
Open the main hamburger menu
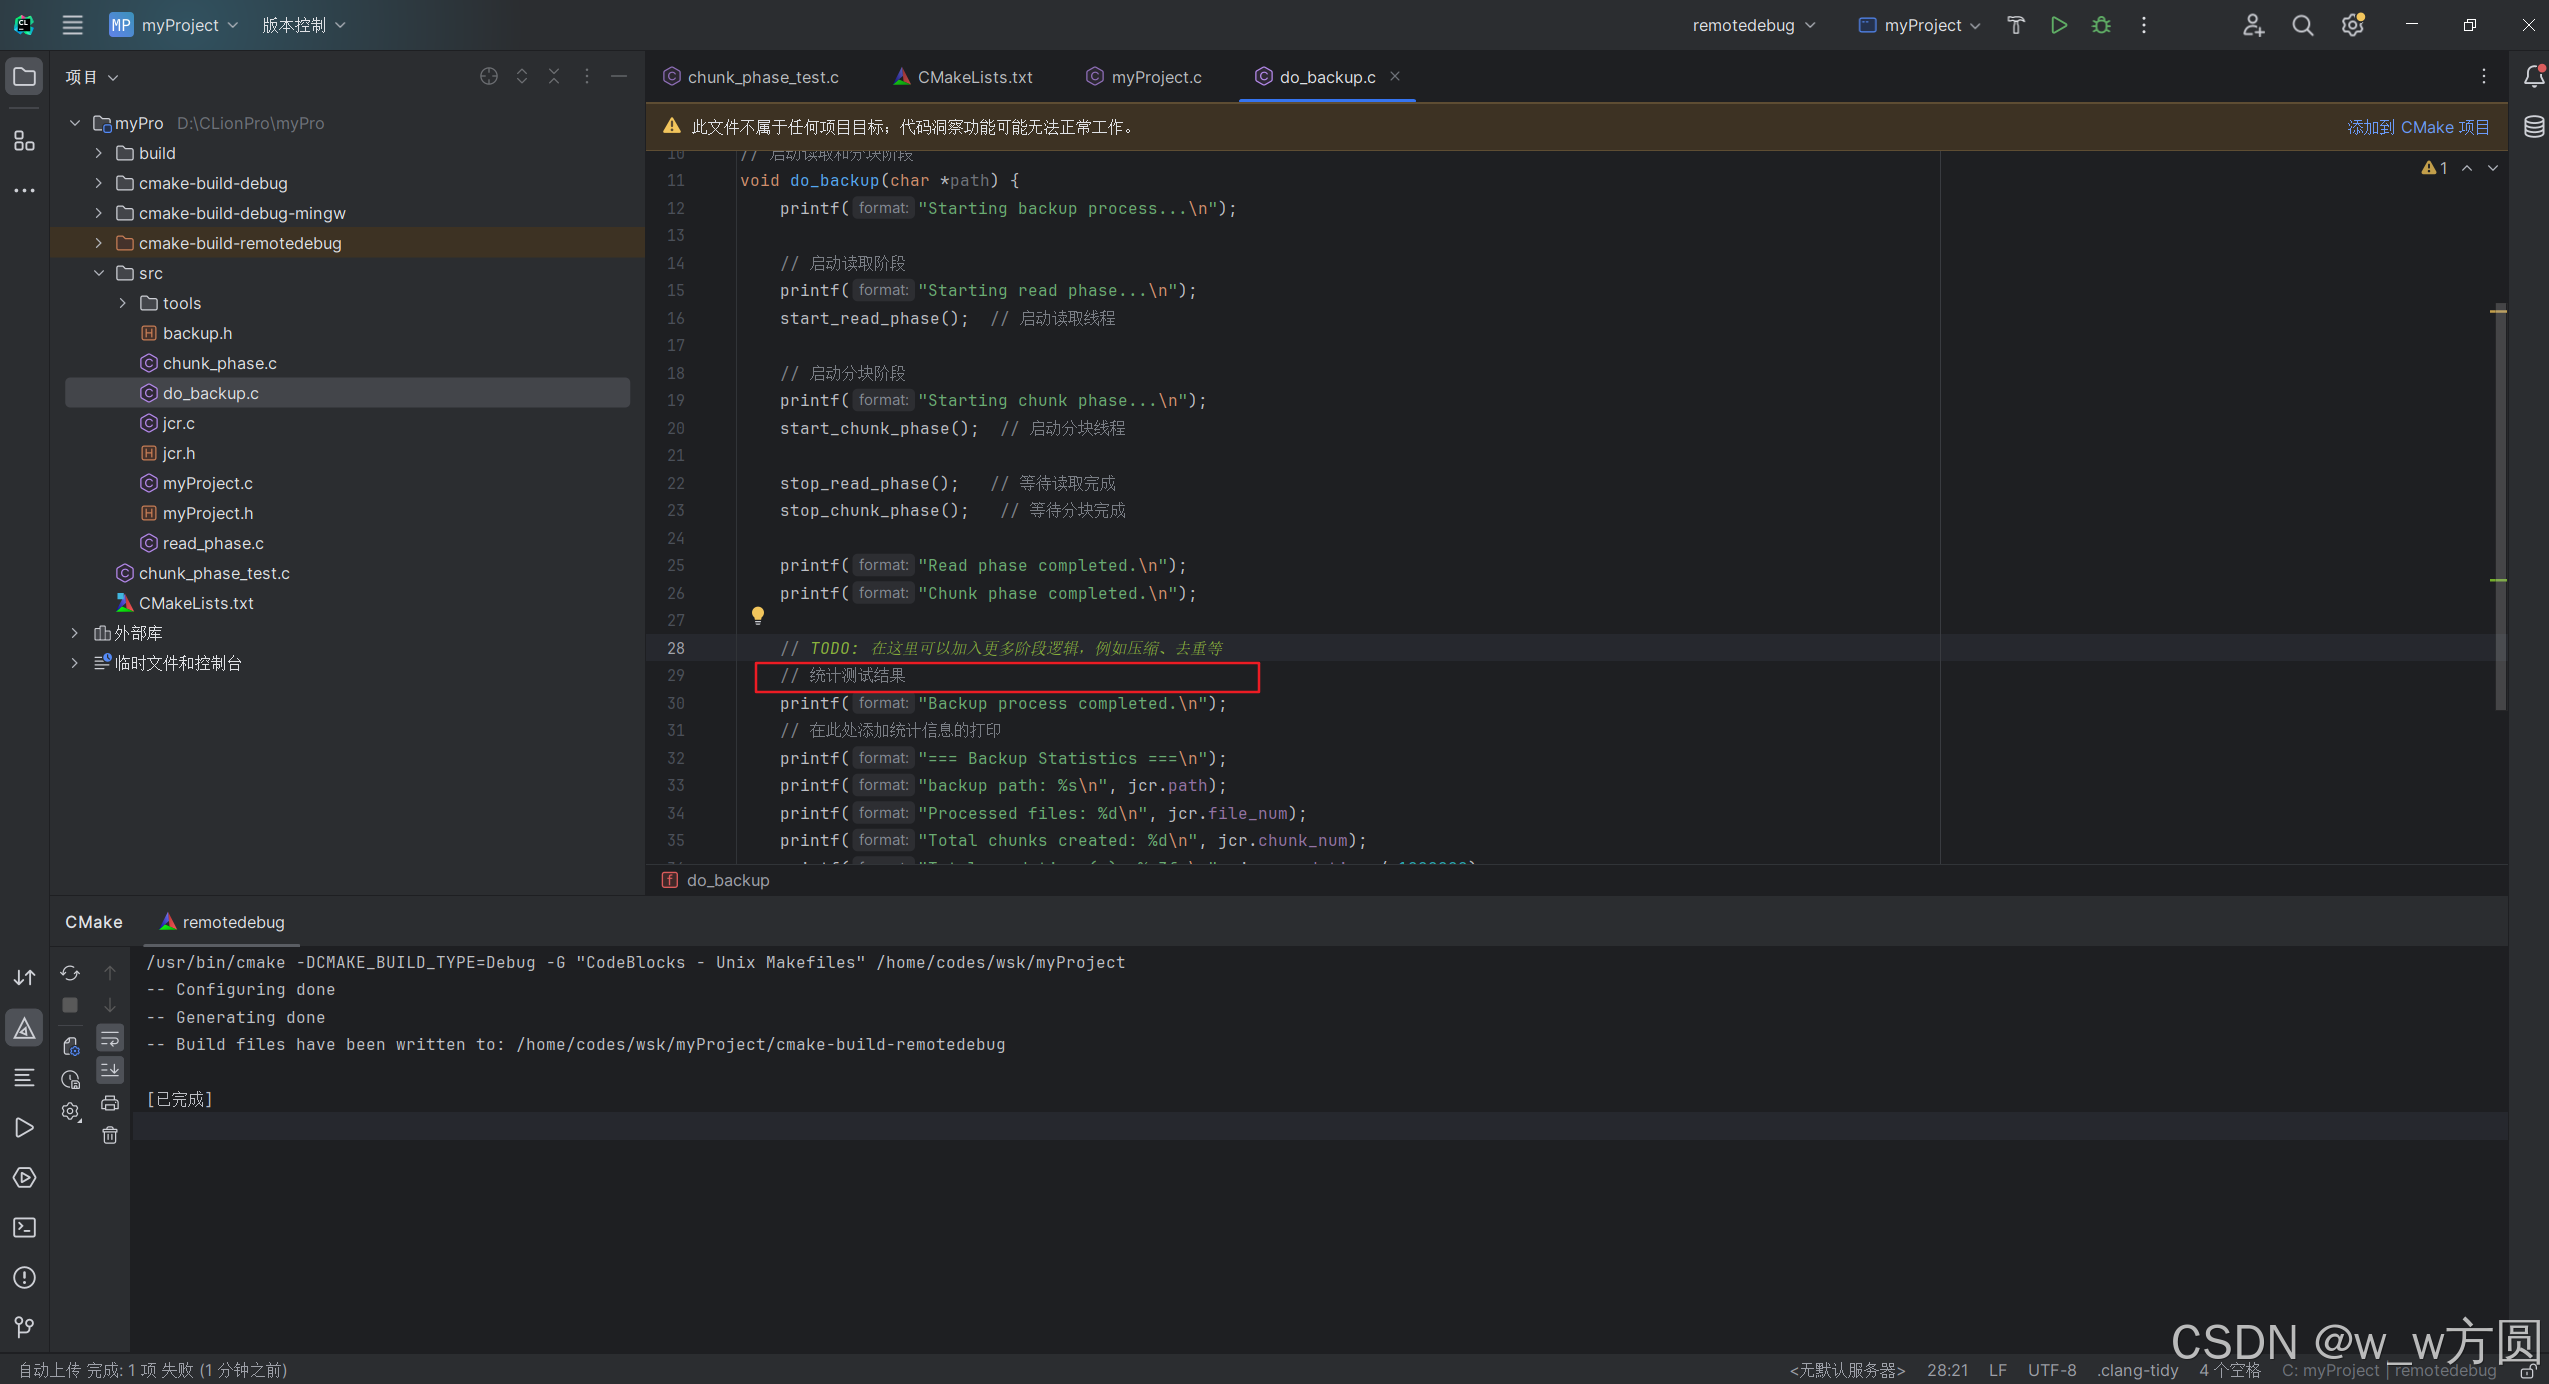tap(72, 25)
